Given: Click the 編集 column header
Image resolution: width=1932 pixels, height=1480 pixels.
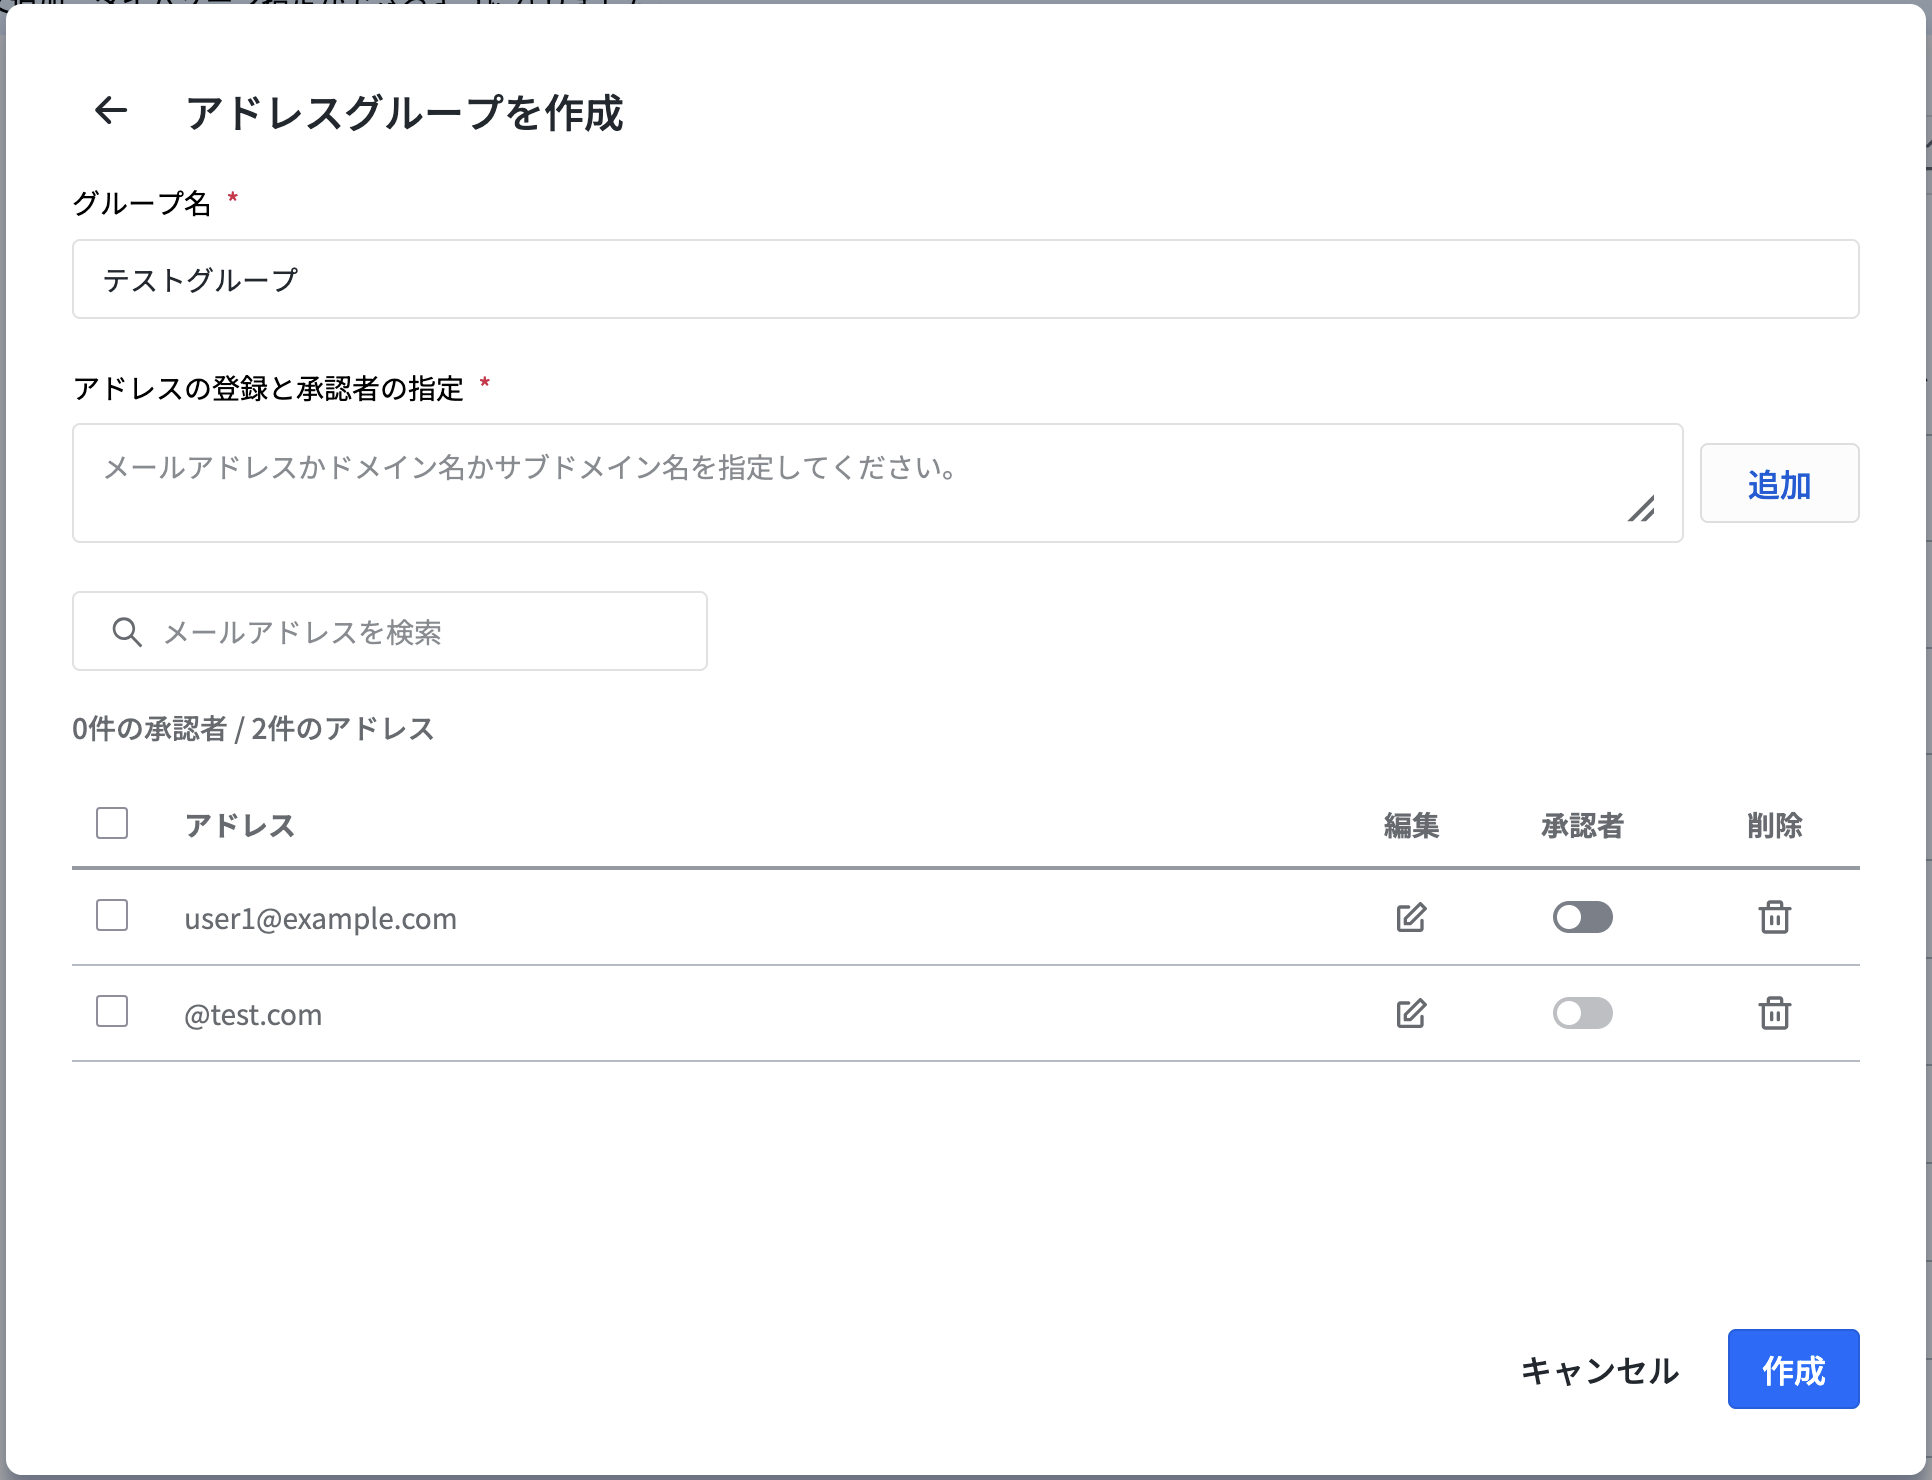Looking at the screenshot, I should click(x=1411, y=825).
